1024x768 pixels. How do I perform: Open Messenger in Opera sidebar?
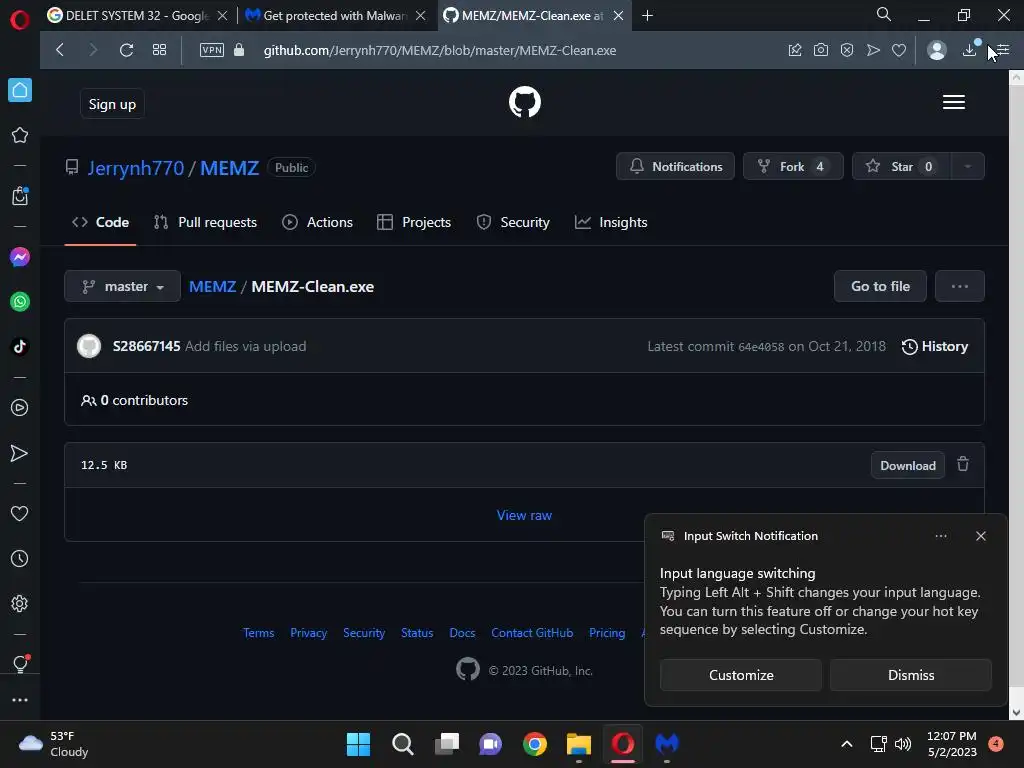pyautogui.click(x=20, y=257)
